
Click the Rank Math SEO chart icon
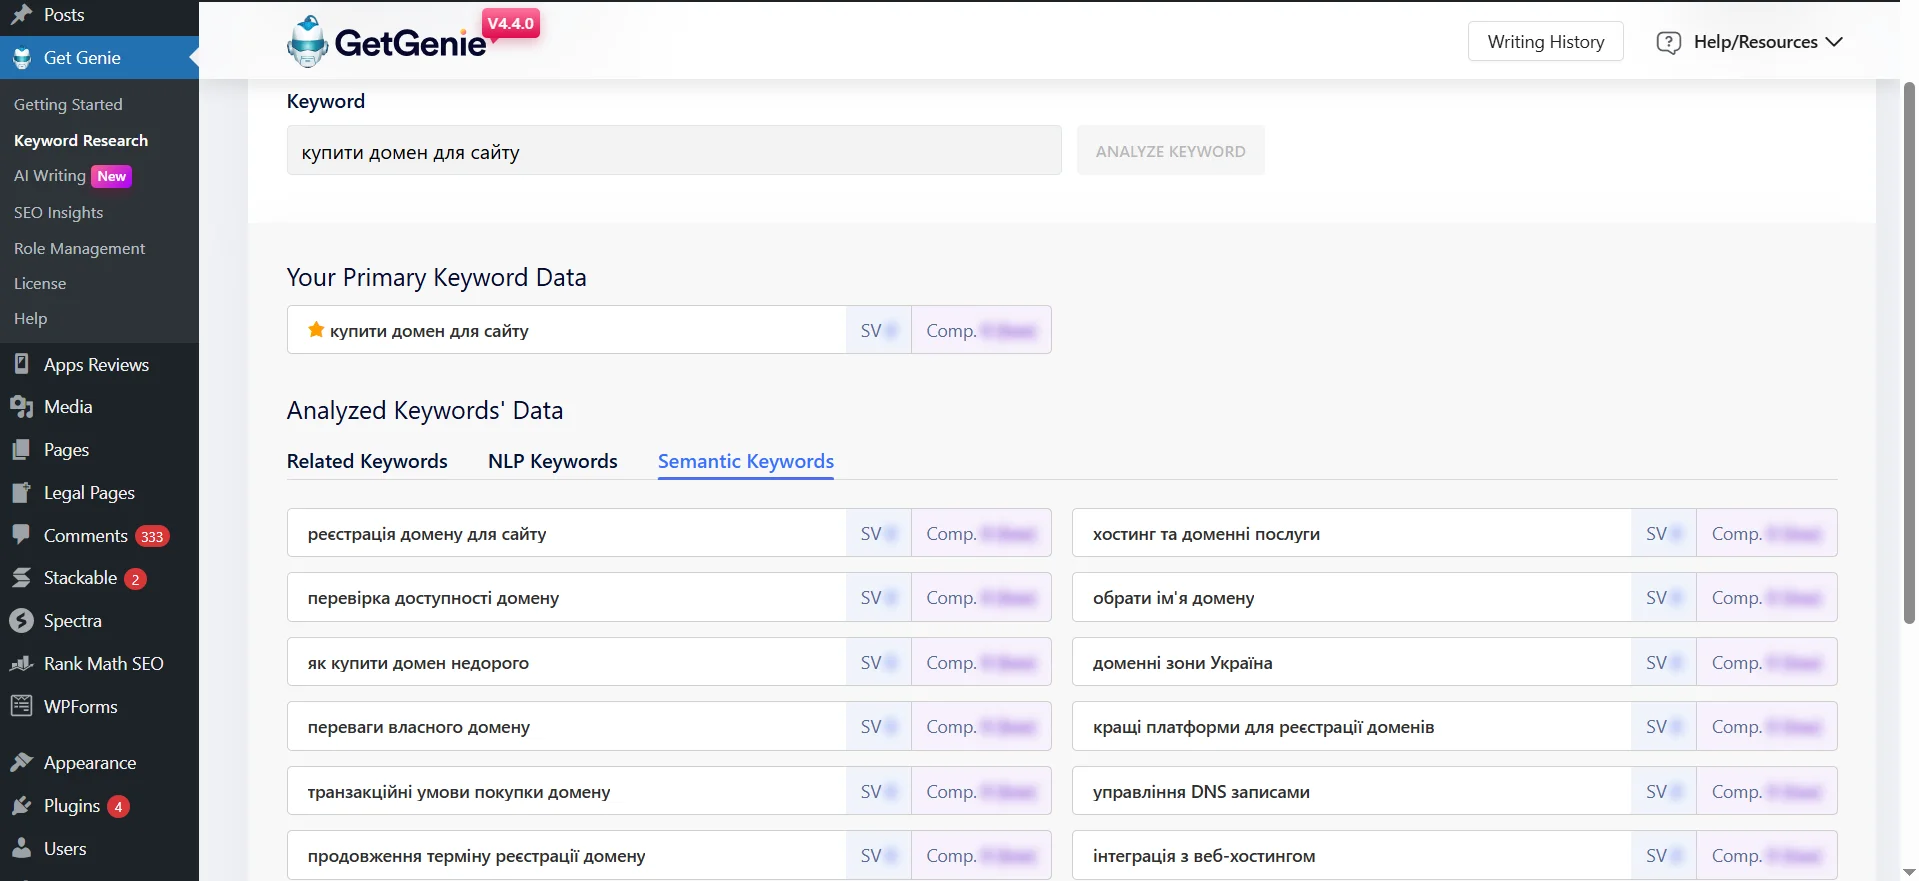(21, 664)
